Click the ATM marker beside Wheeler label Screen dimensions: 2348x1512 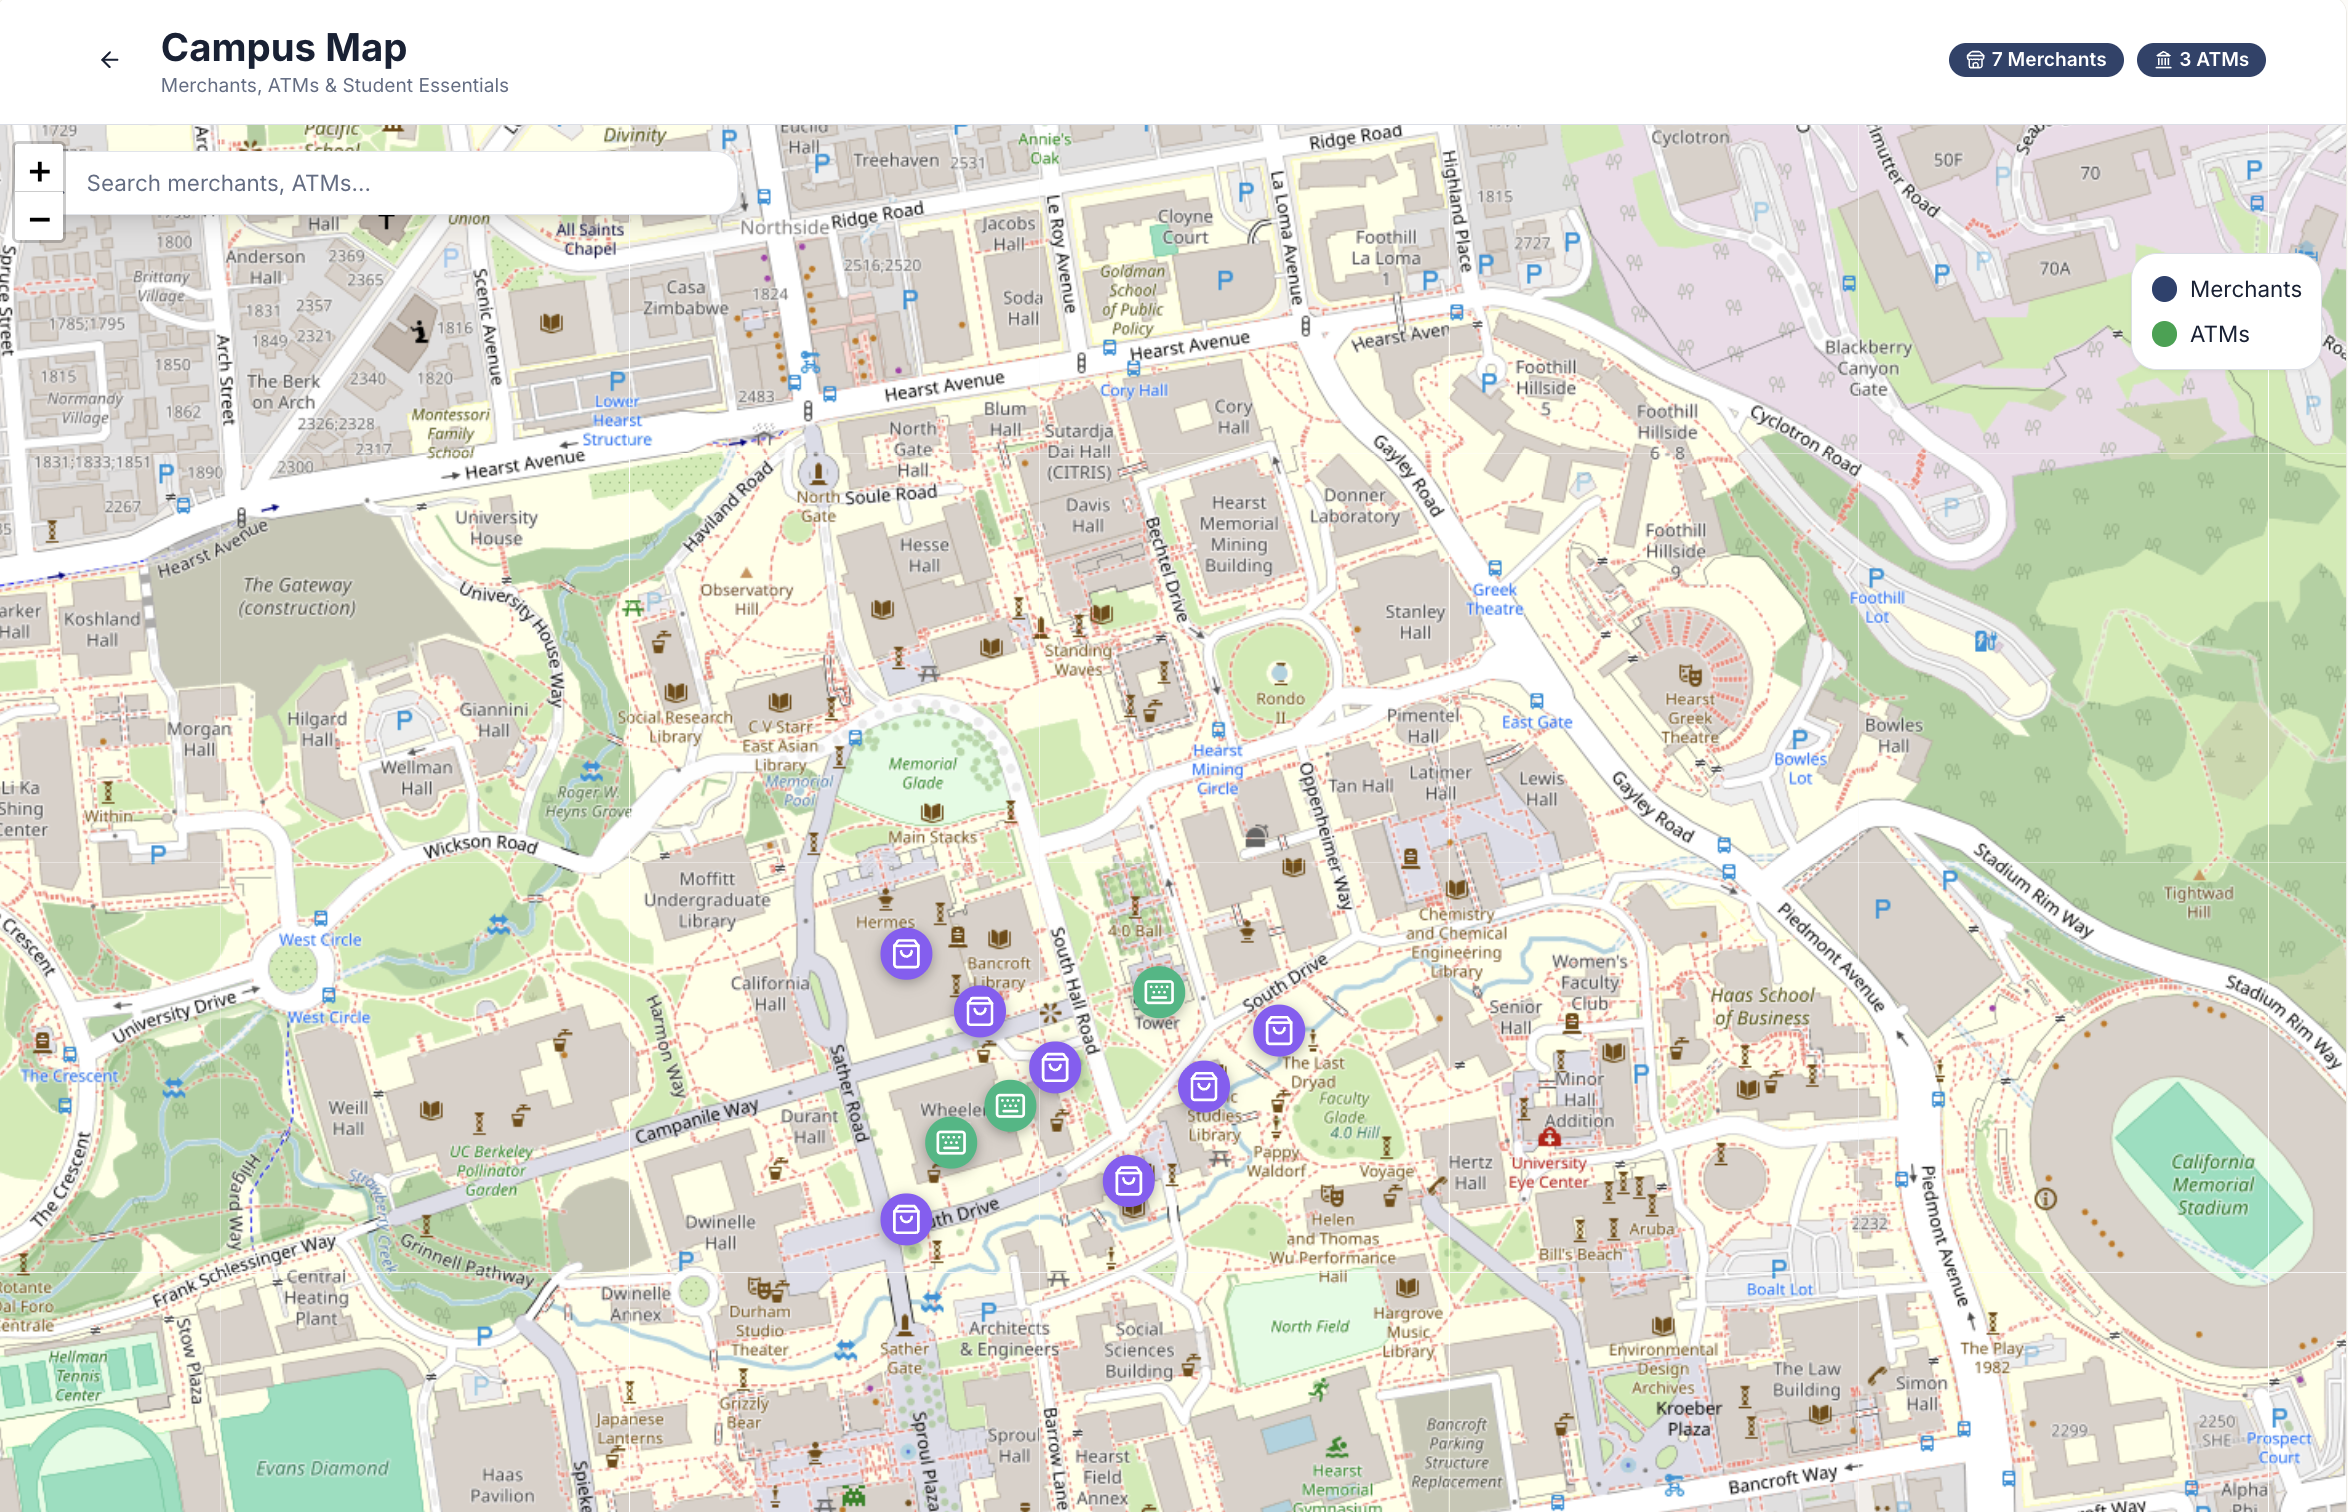1010,1105
